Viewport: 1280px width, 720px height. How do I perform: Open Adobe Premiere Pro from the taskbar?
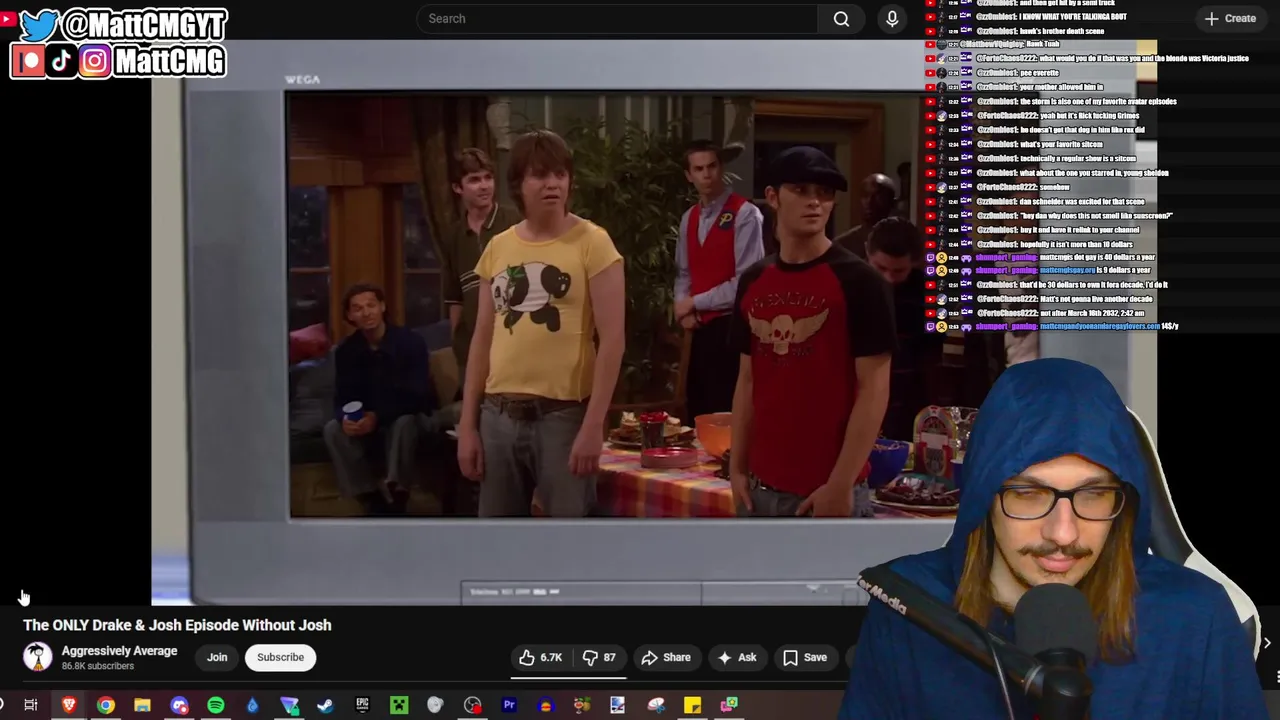[509, 705]
